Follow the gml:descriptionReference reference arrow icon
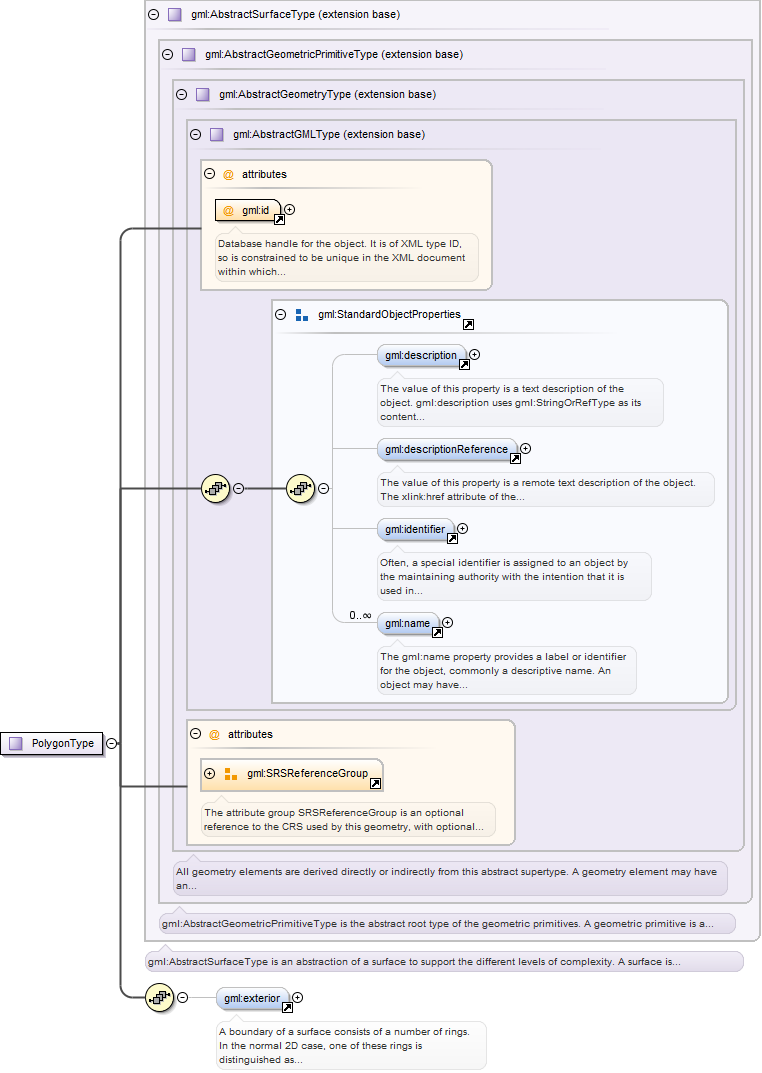The image size is (762, 1073). [x=515, y=459]
